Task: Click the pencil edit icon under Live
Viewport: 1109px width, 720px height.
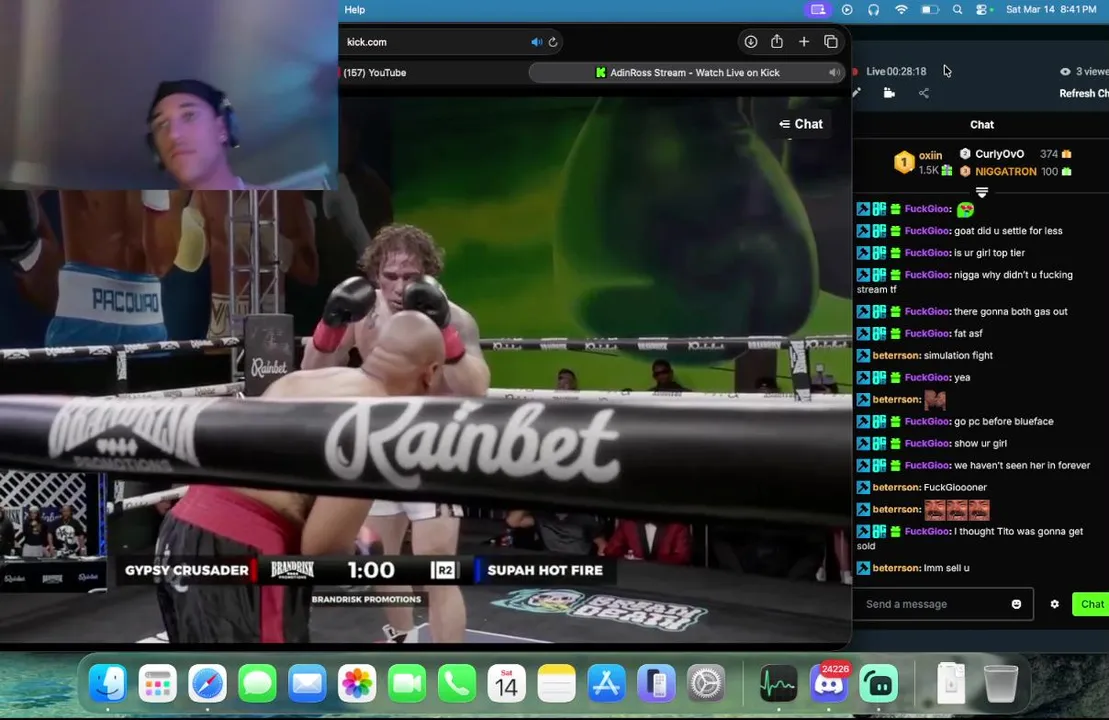Action: (x=857, y=93)
